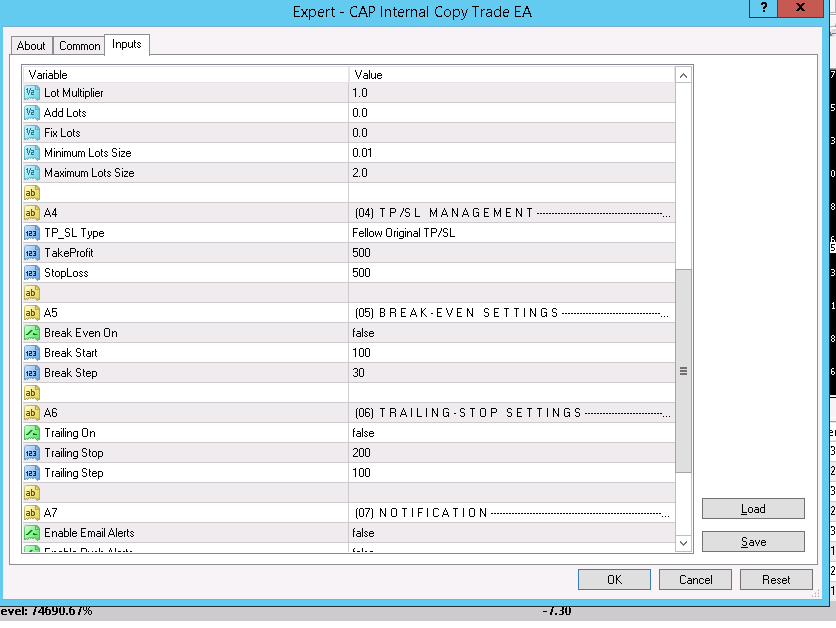Edit Break Start value 100
This screenshot has height=628, width=836.
click(x=512, y=353)
